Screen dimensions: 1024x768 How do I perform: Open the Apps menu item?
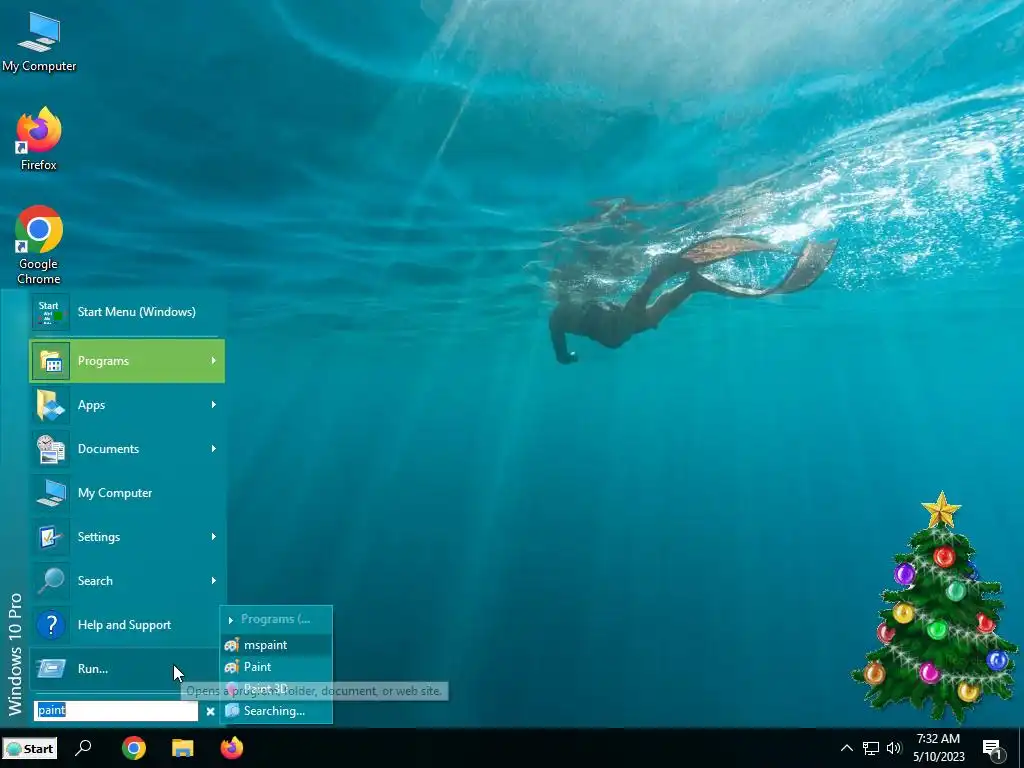[127, 405]
